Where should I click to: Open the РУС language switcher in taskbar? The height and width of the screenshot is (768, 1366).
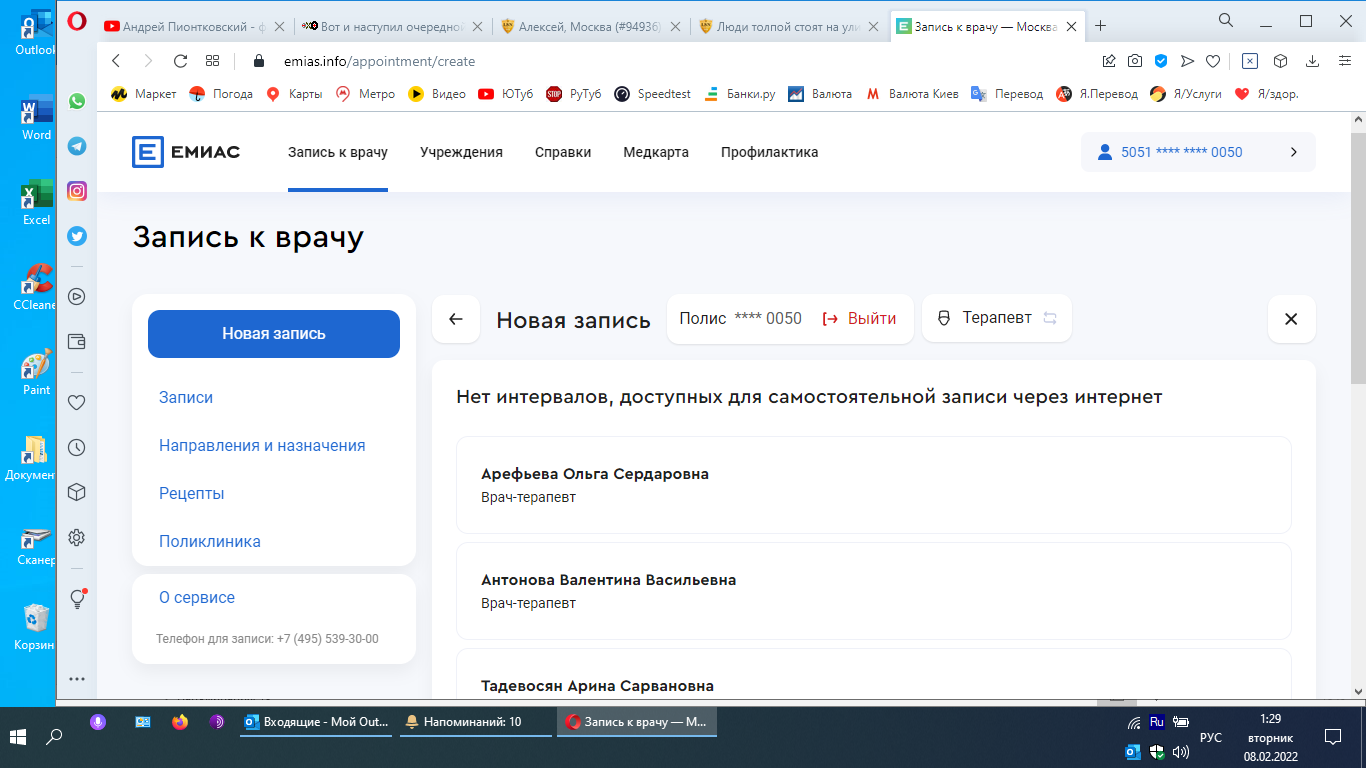(1210, 738)
